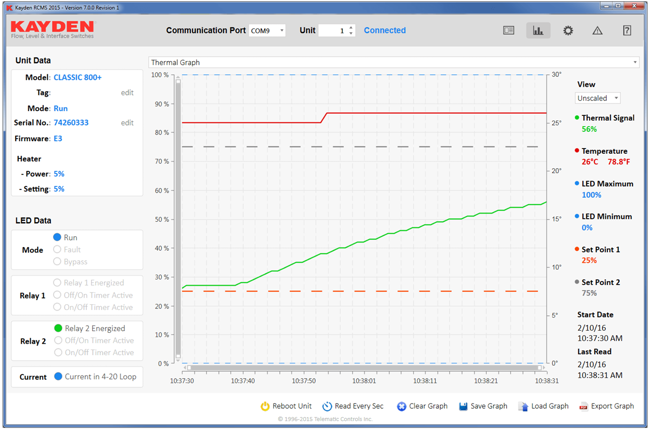Click the Thermal Signal 56% value
The width and height of the screenshot is (650, 430).
589,129
